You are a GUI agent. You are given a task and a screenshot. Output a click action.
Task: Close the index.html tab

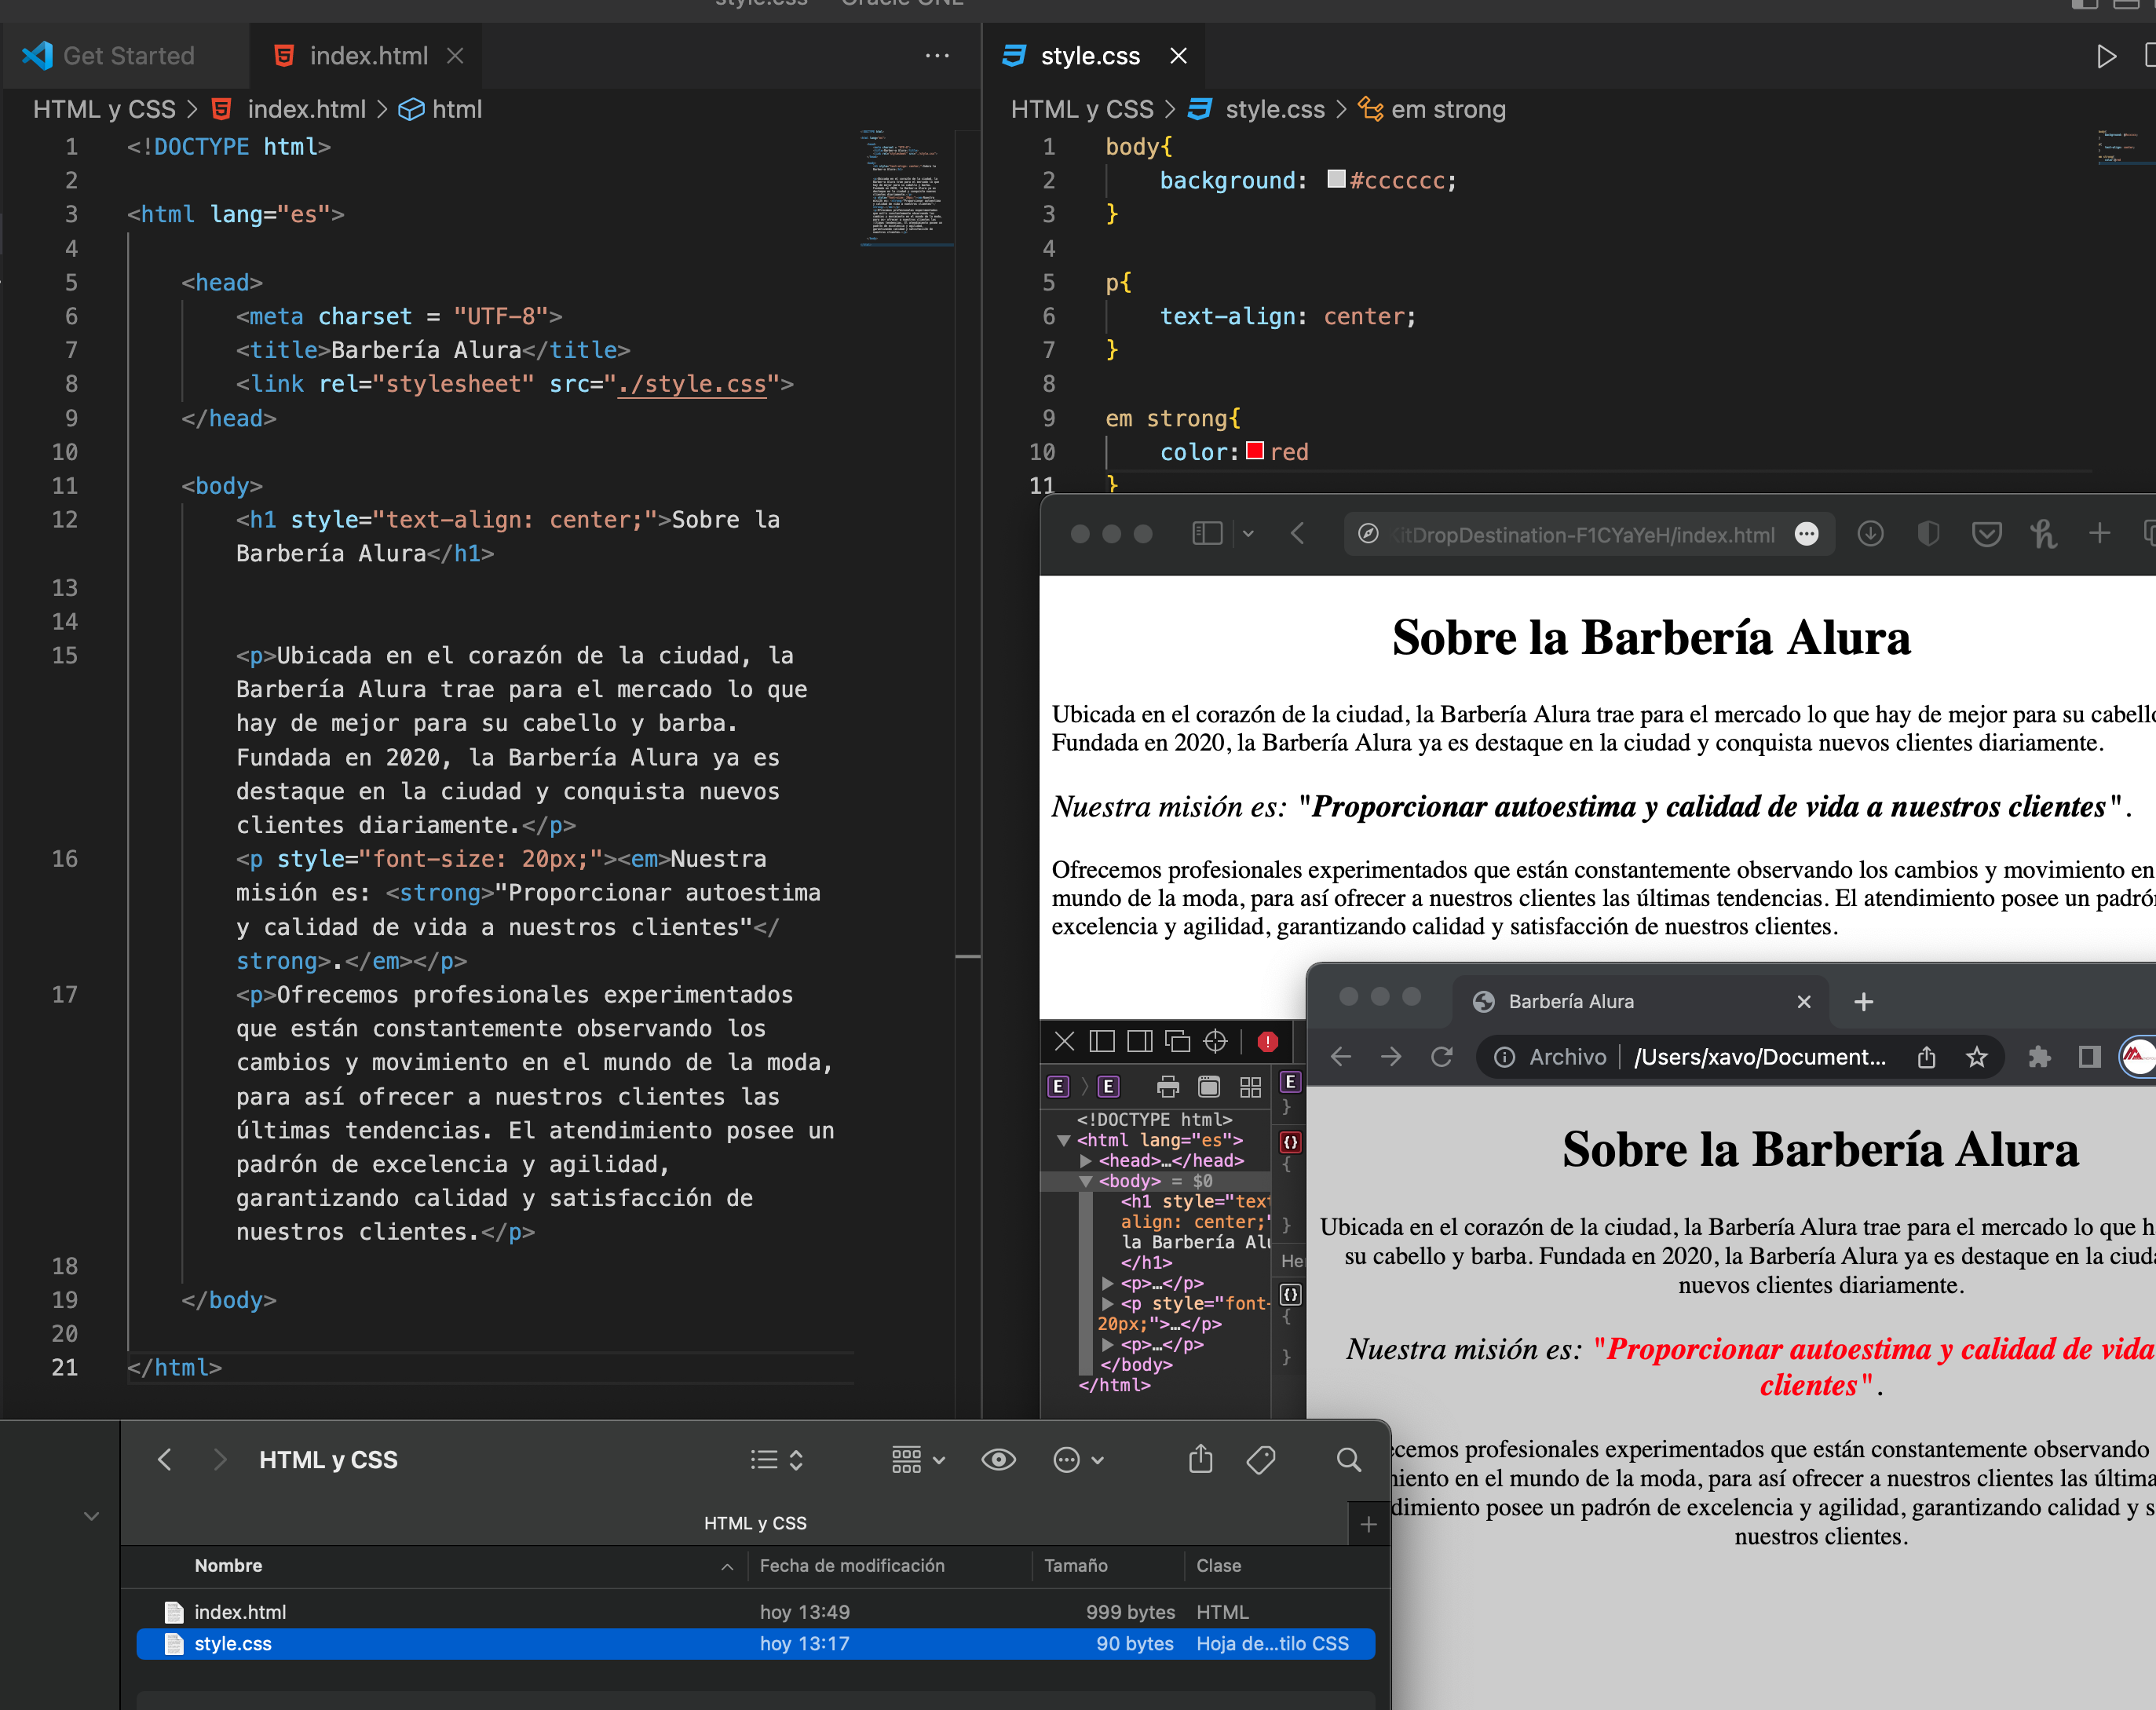click(x=455, y=56)
